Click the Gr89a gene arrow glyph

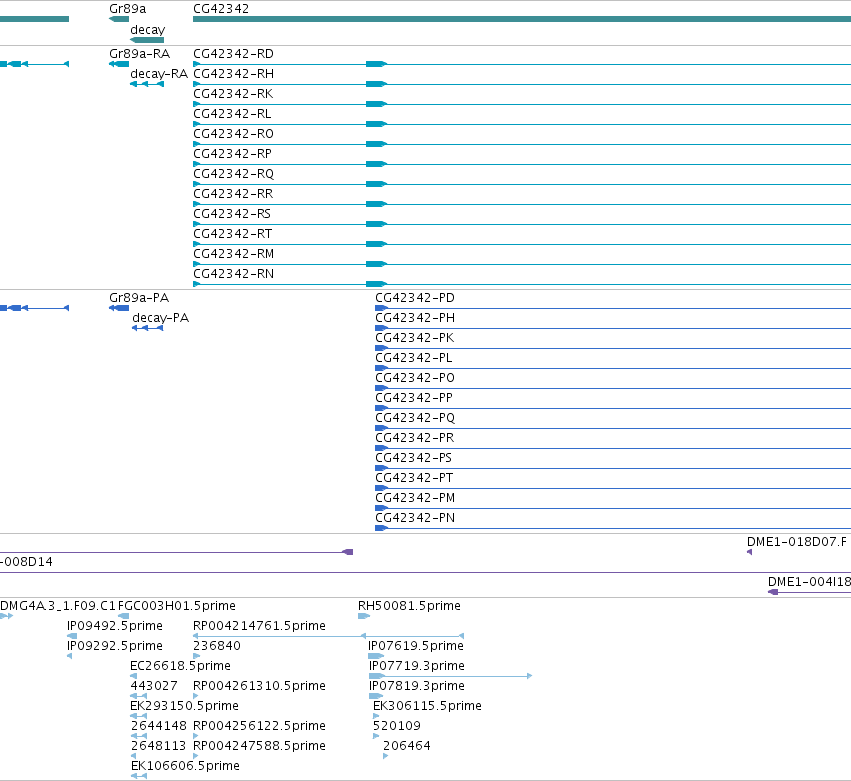pos(119,20)
